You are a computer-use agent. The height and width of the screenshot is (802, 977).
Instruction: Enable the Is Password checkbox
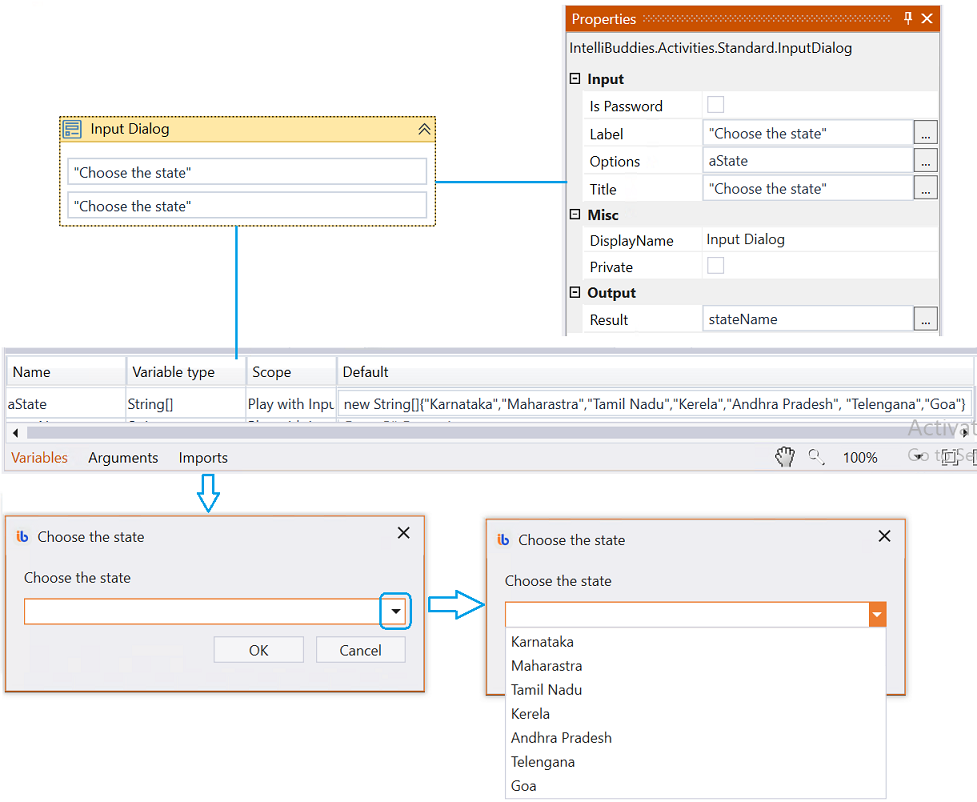[x=715, y=104]
